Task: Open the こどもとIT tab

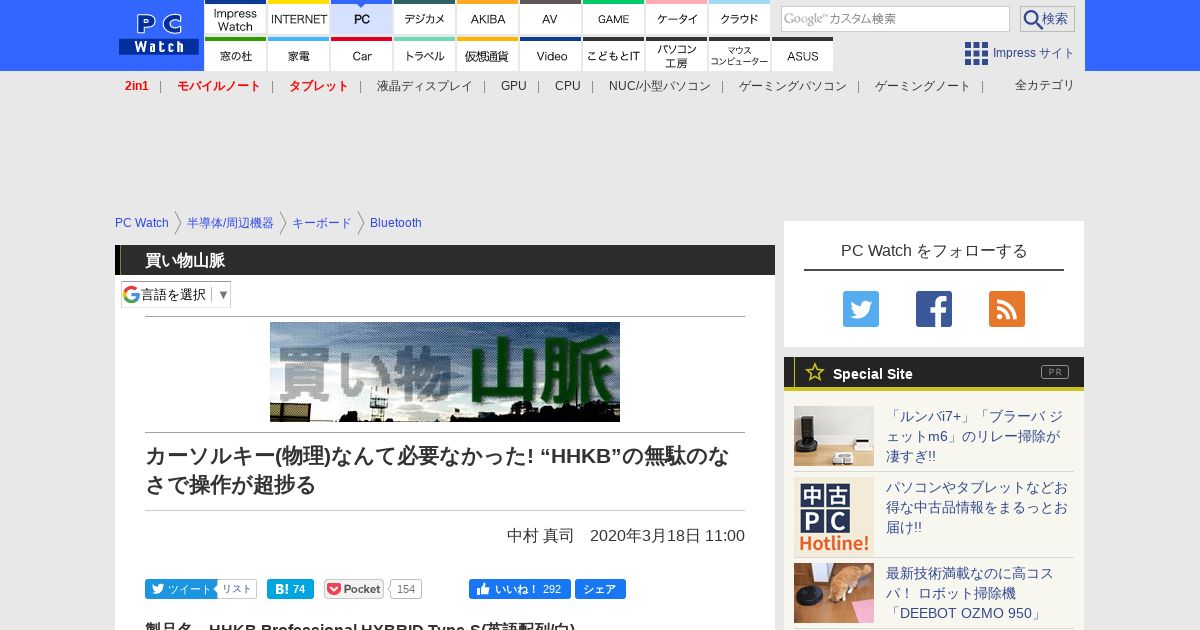Action: [614, 55]
